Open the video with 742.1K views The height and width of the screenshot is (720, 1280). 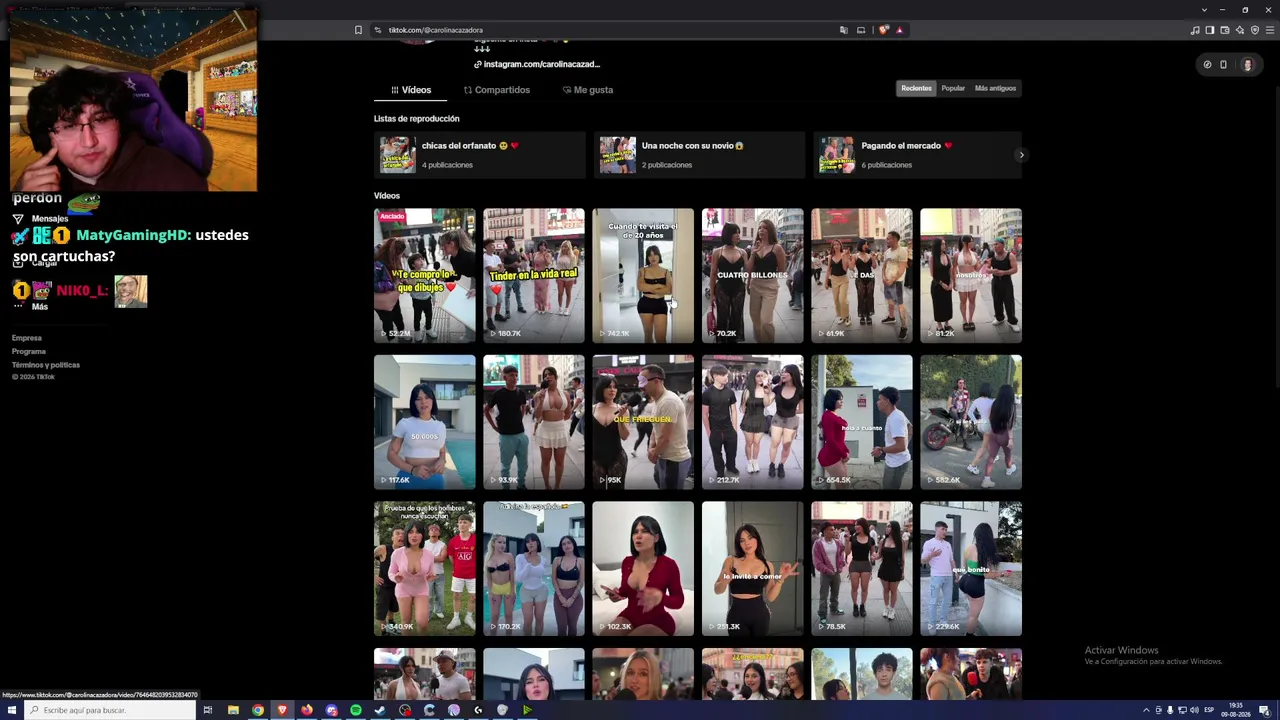(643, 275)
